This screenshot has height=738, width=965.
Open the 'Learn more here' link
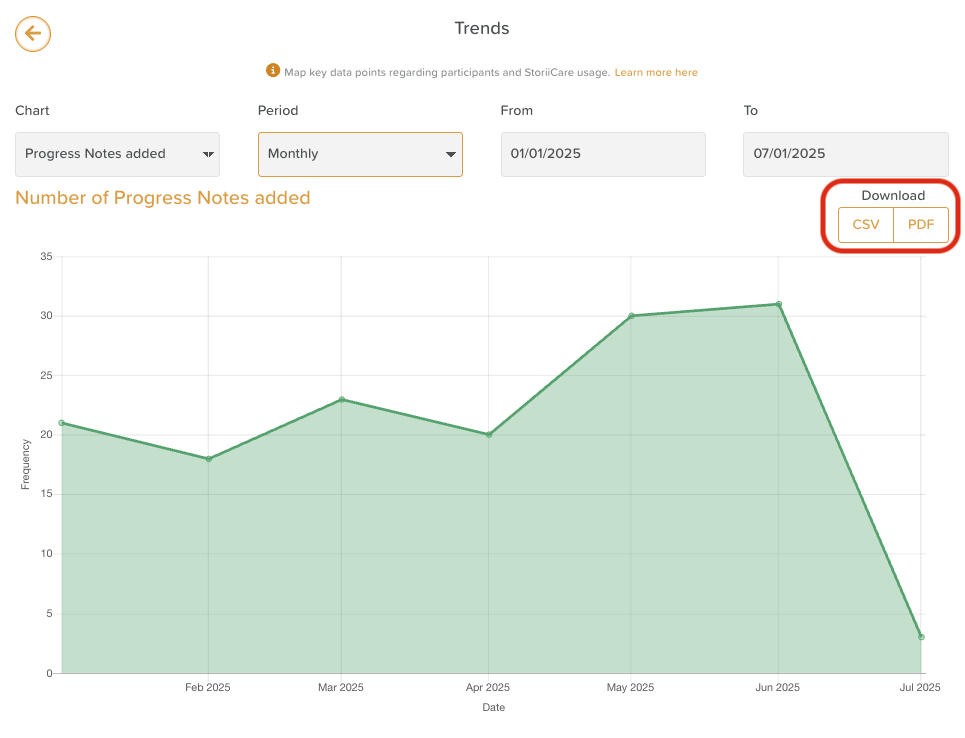point(656,73)
